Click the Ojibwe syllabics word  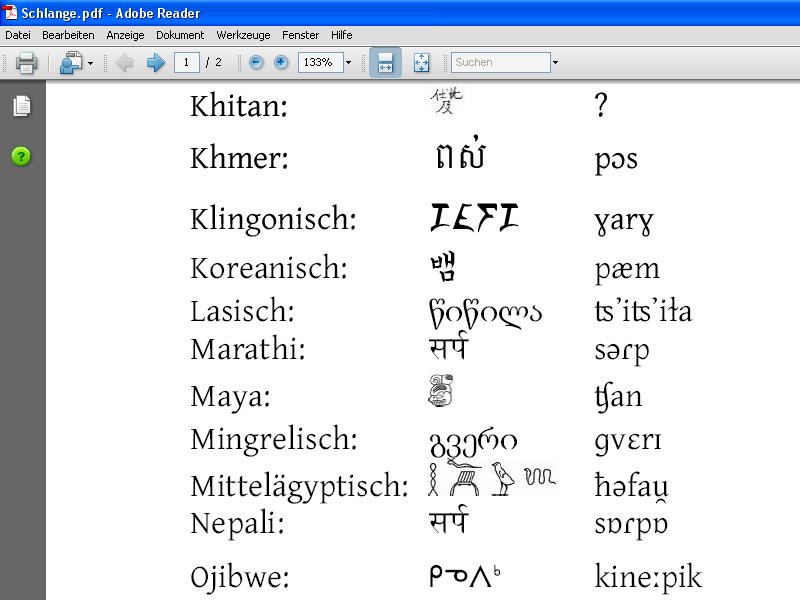[465, 576]
